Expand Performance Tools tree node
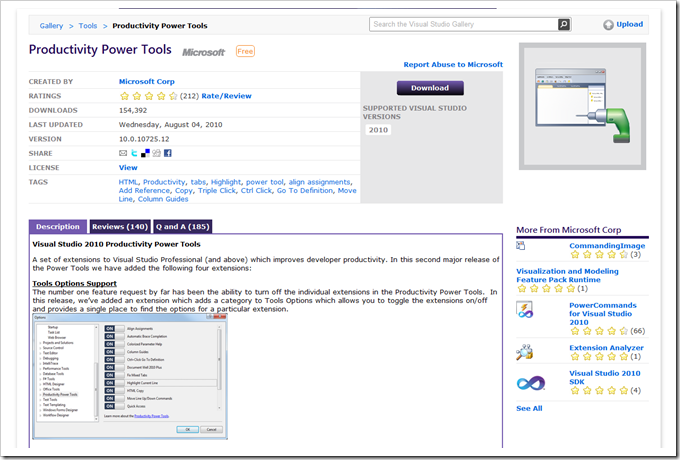The height and width of the screenshot is (460, 680). 40,369
